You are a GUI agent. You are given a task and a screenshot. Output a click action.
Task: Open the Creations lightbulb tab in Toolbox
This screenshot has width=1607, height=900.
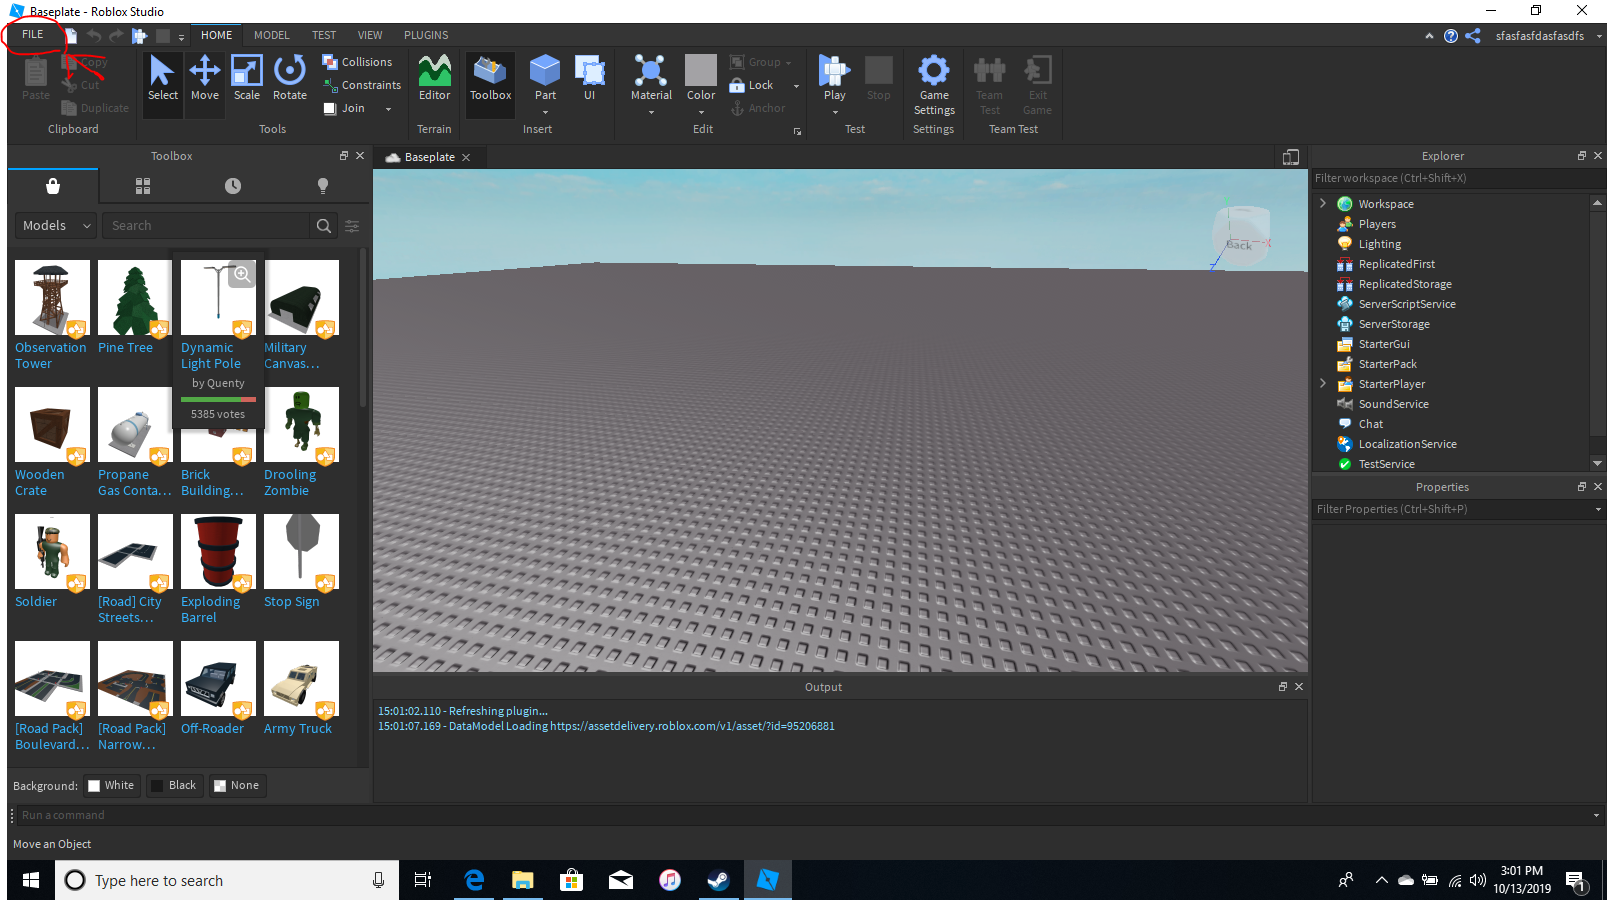[x=322, y=186]
